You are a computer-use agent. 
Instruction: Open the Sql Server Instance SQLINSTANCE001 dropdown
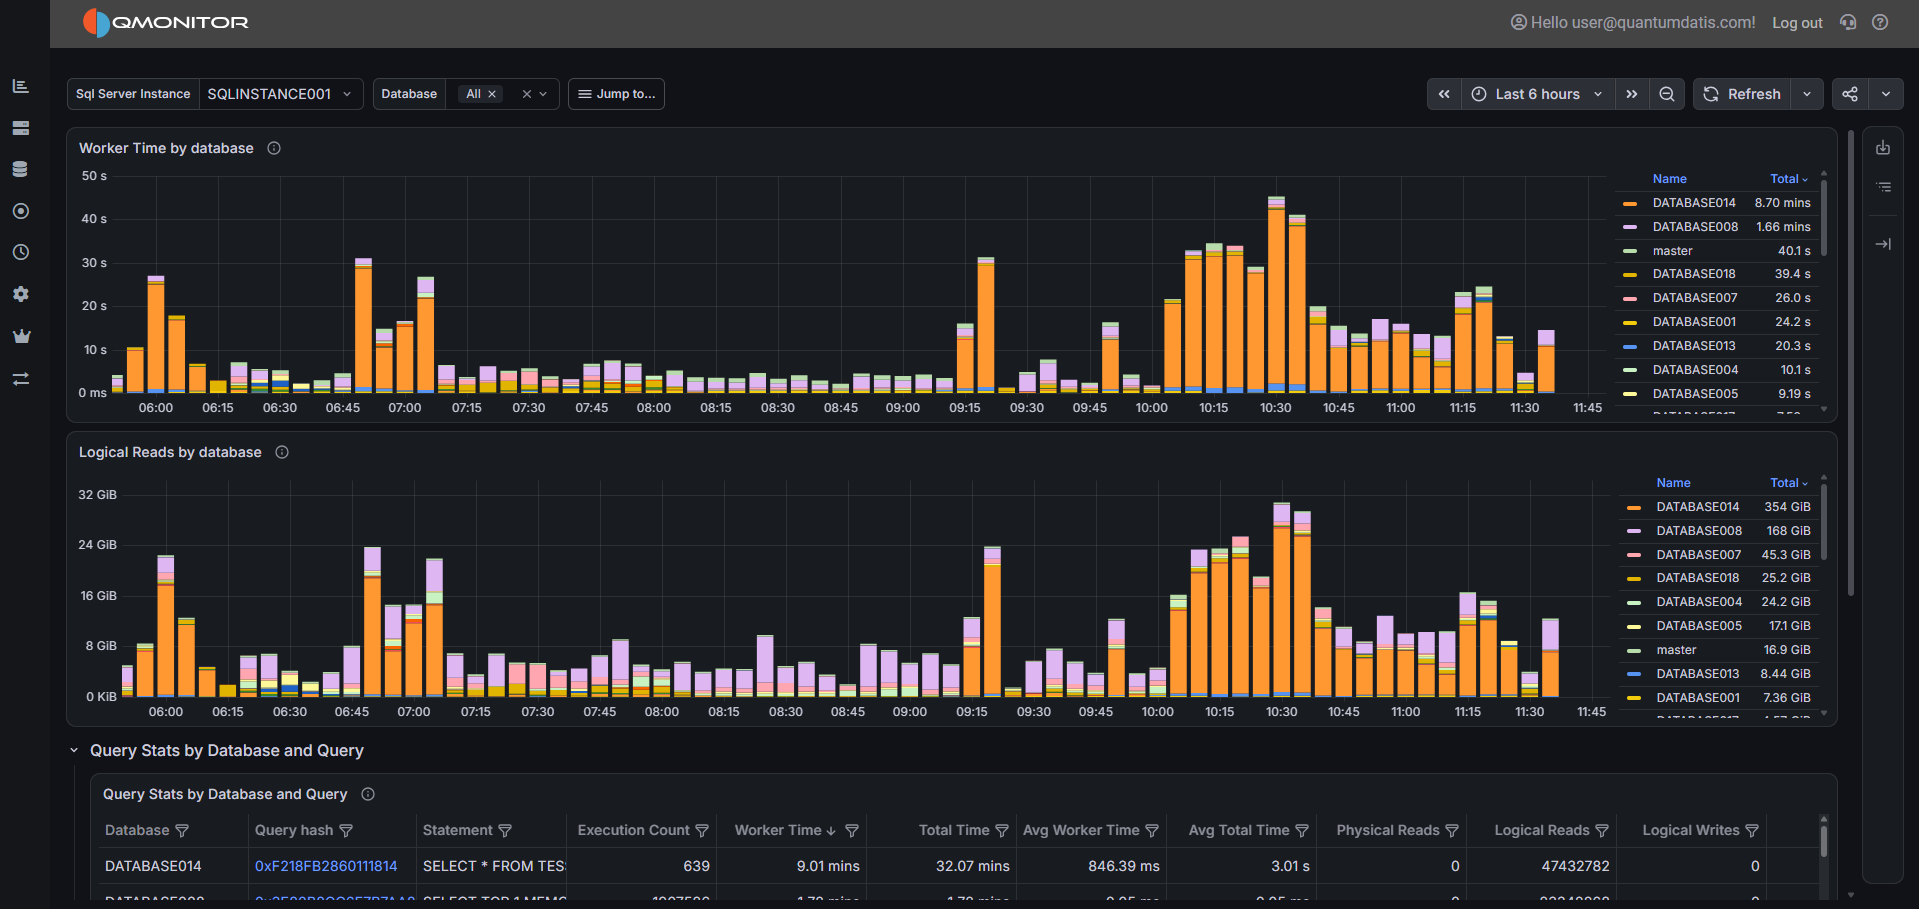[x=280, y=94]
